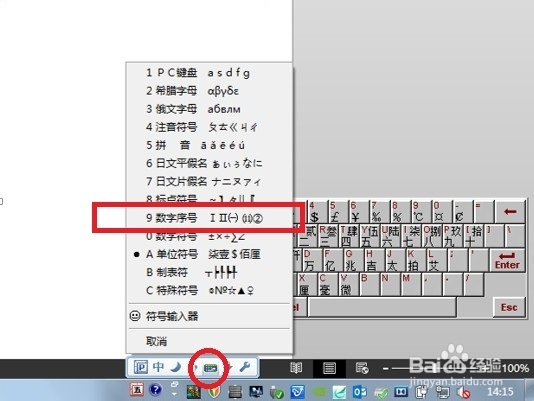
Task: Open IME settings wrench icon
Action: (x=245, y=367)
